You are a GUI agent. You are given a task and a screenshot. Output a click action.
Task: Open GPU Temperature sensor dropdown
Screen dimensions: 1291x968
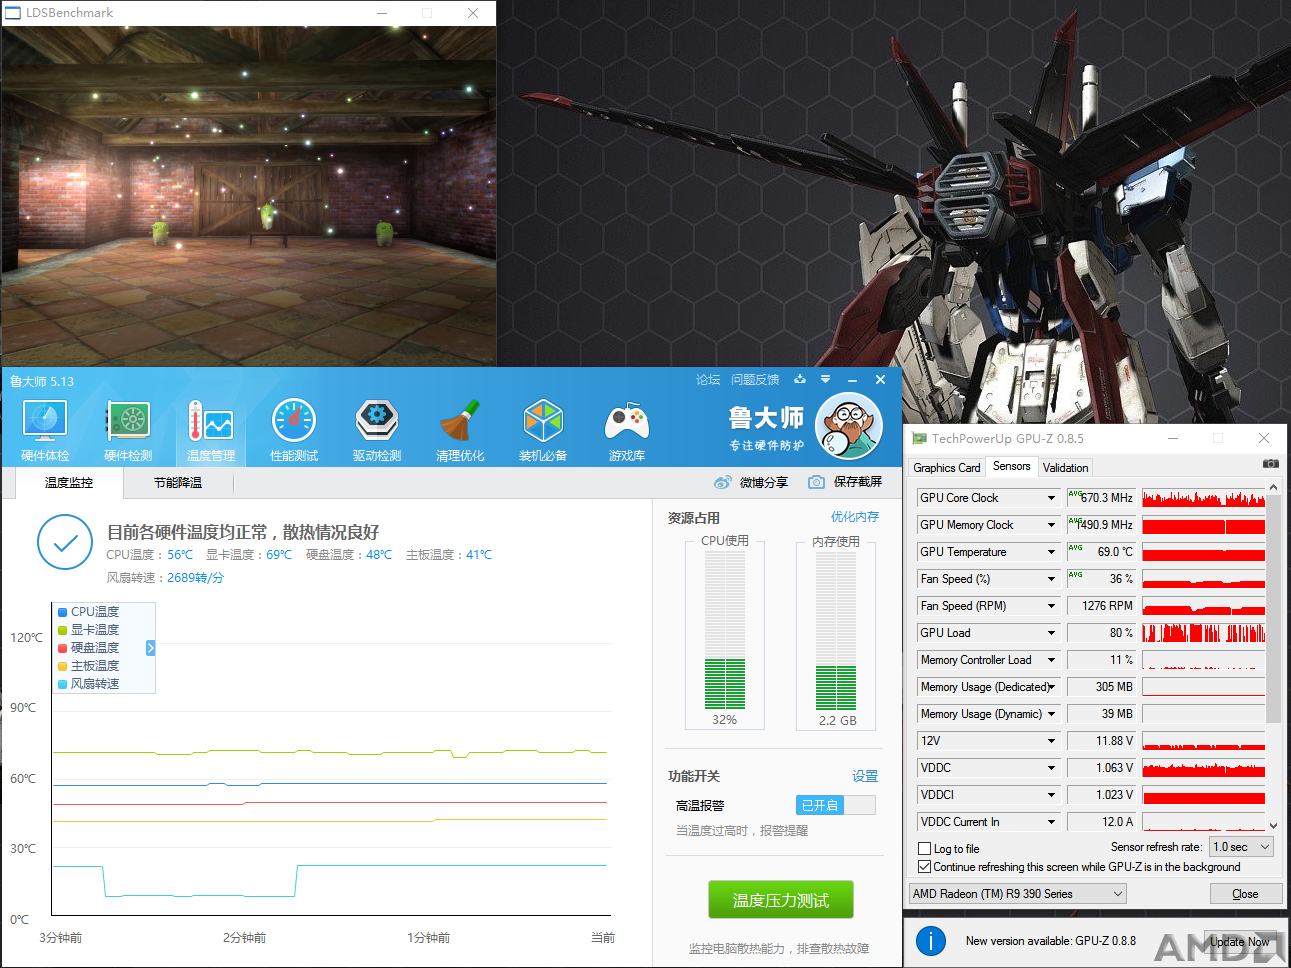(1052, 552)
